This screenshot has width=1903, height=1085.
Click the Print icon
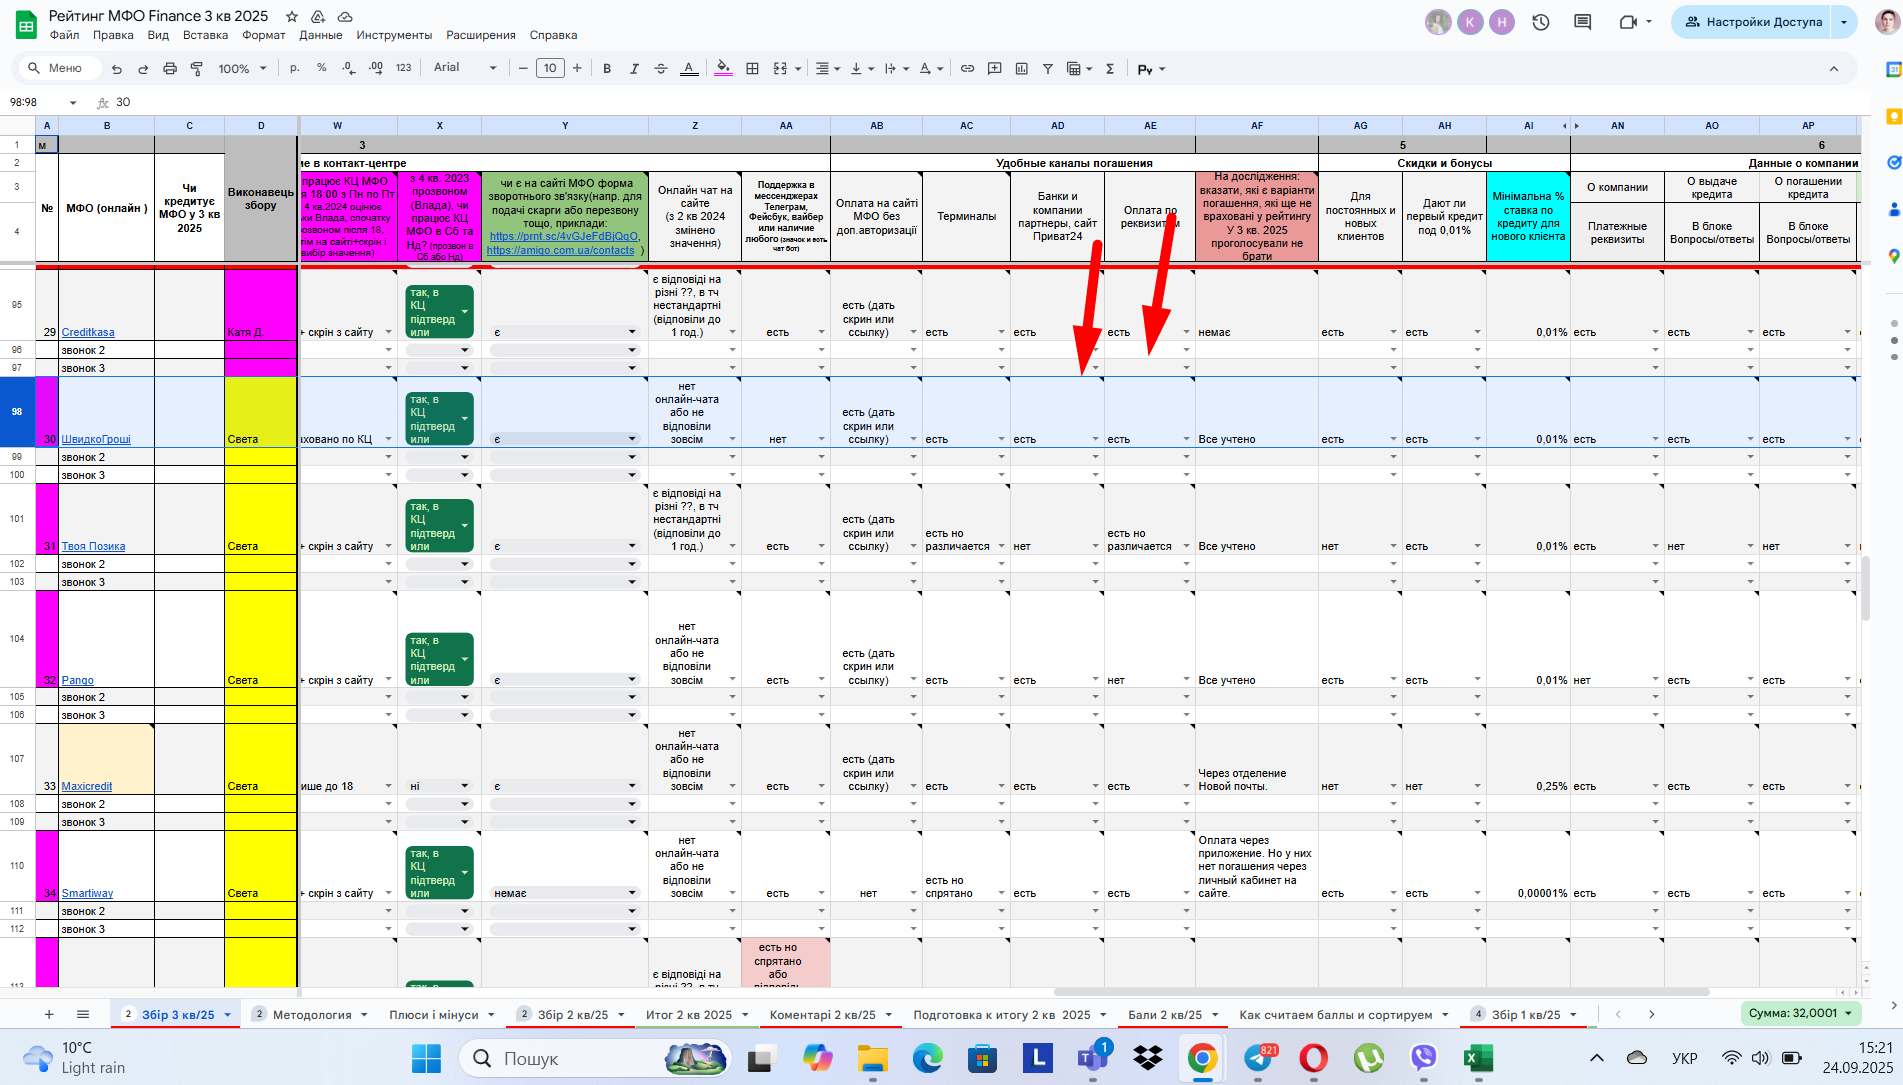[170, 68]
